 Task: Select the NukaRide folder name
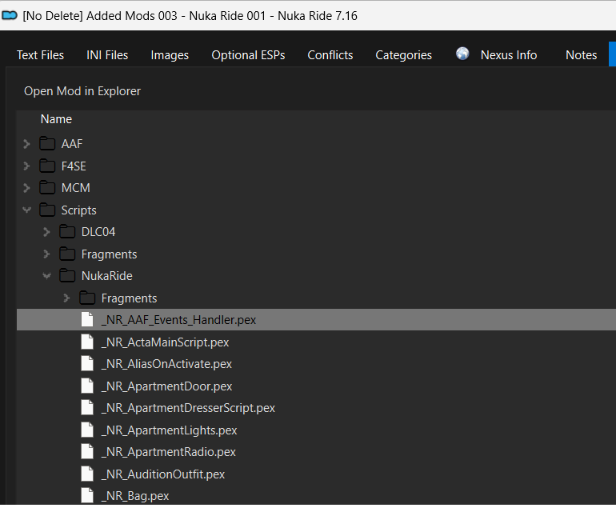[x=107, y=276]
